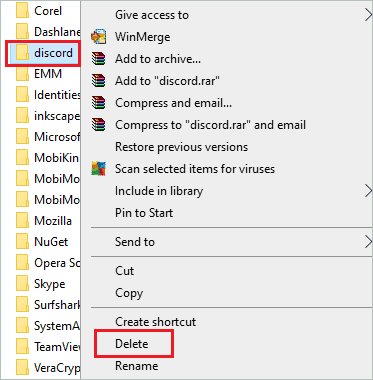Click the discord folder icon
The height and width of the screenshot is (380, 373).
tap(23, 53)
